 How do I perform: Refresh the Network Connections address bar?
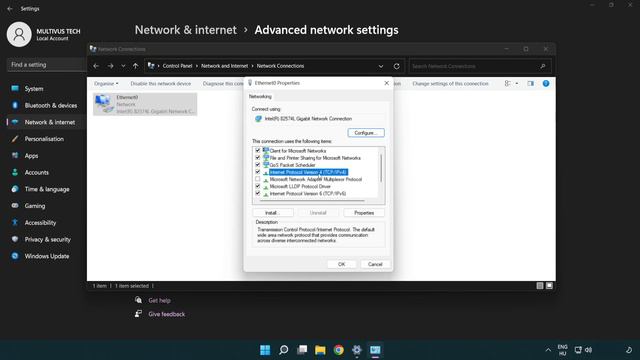click(396, 66)
